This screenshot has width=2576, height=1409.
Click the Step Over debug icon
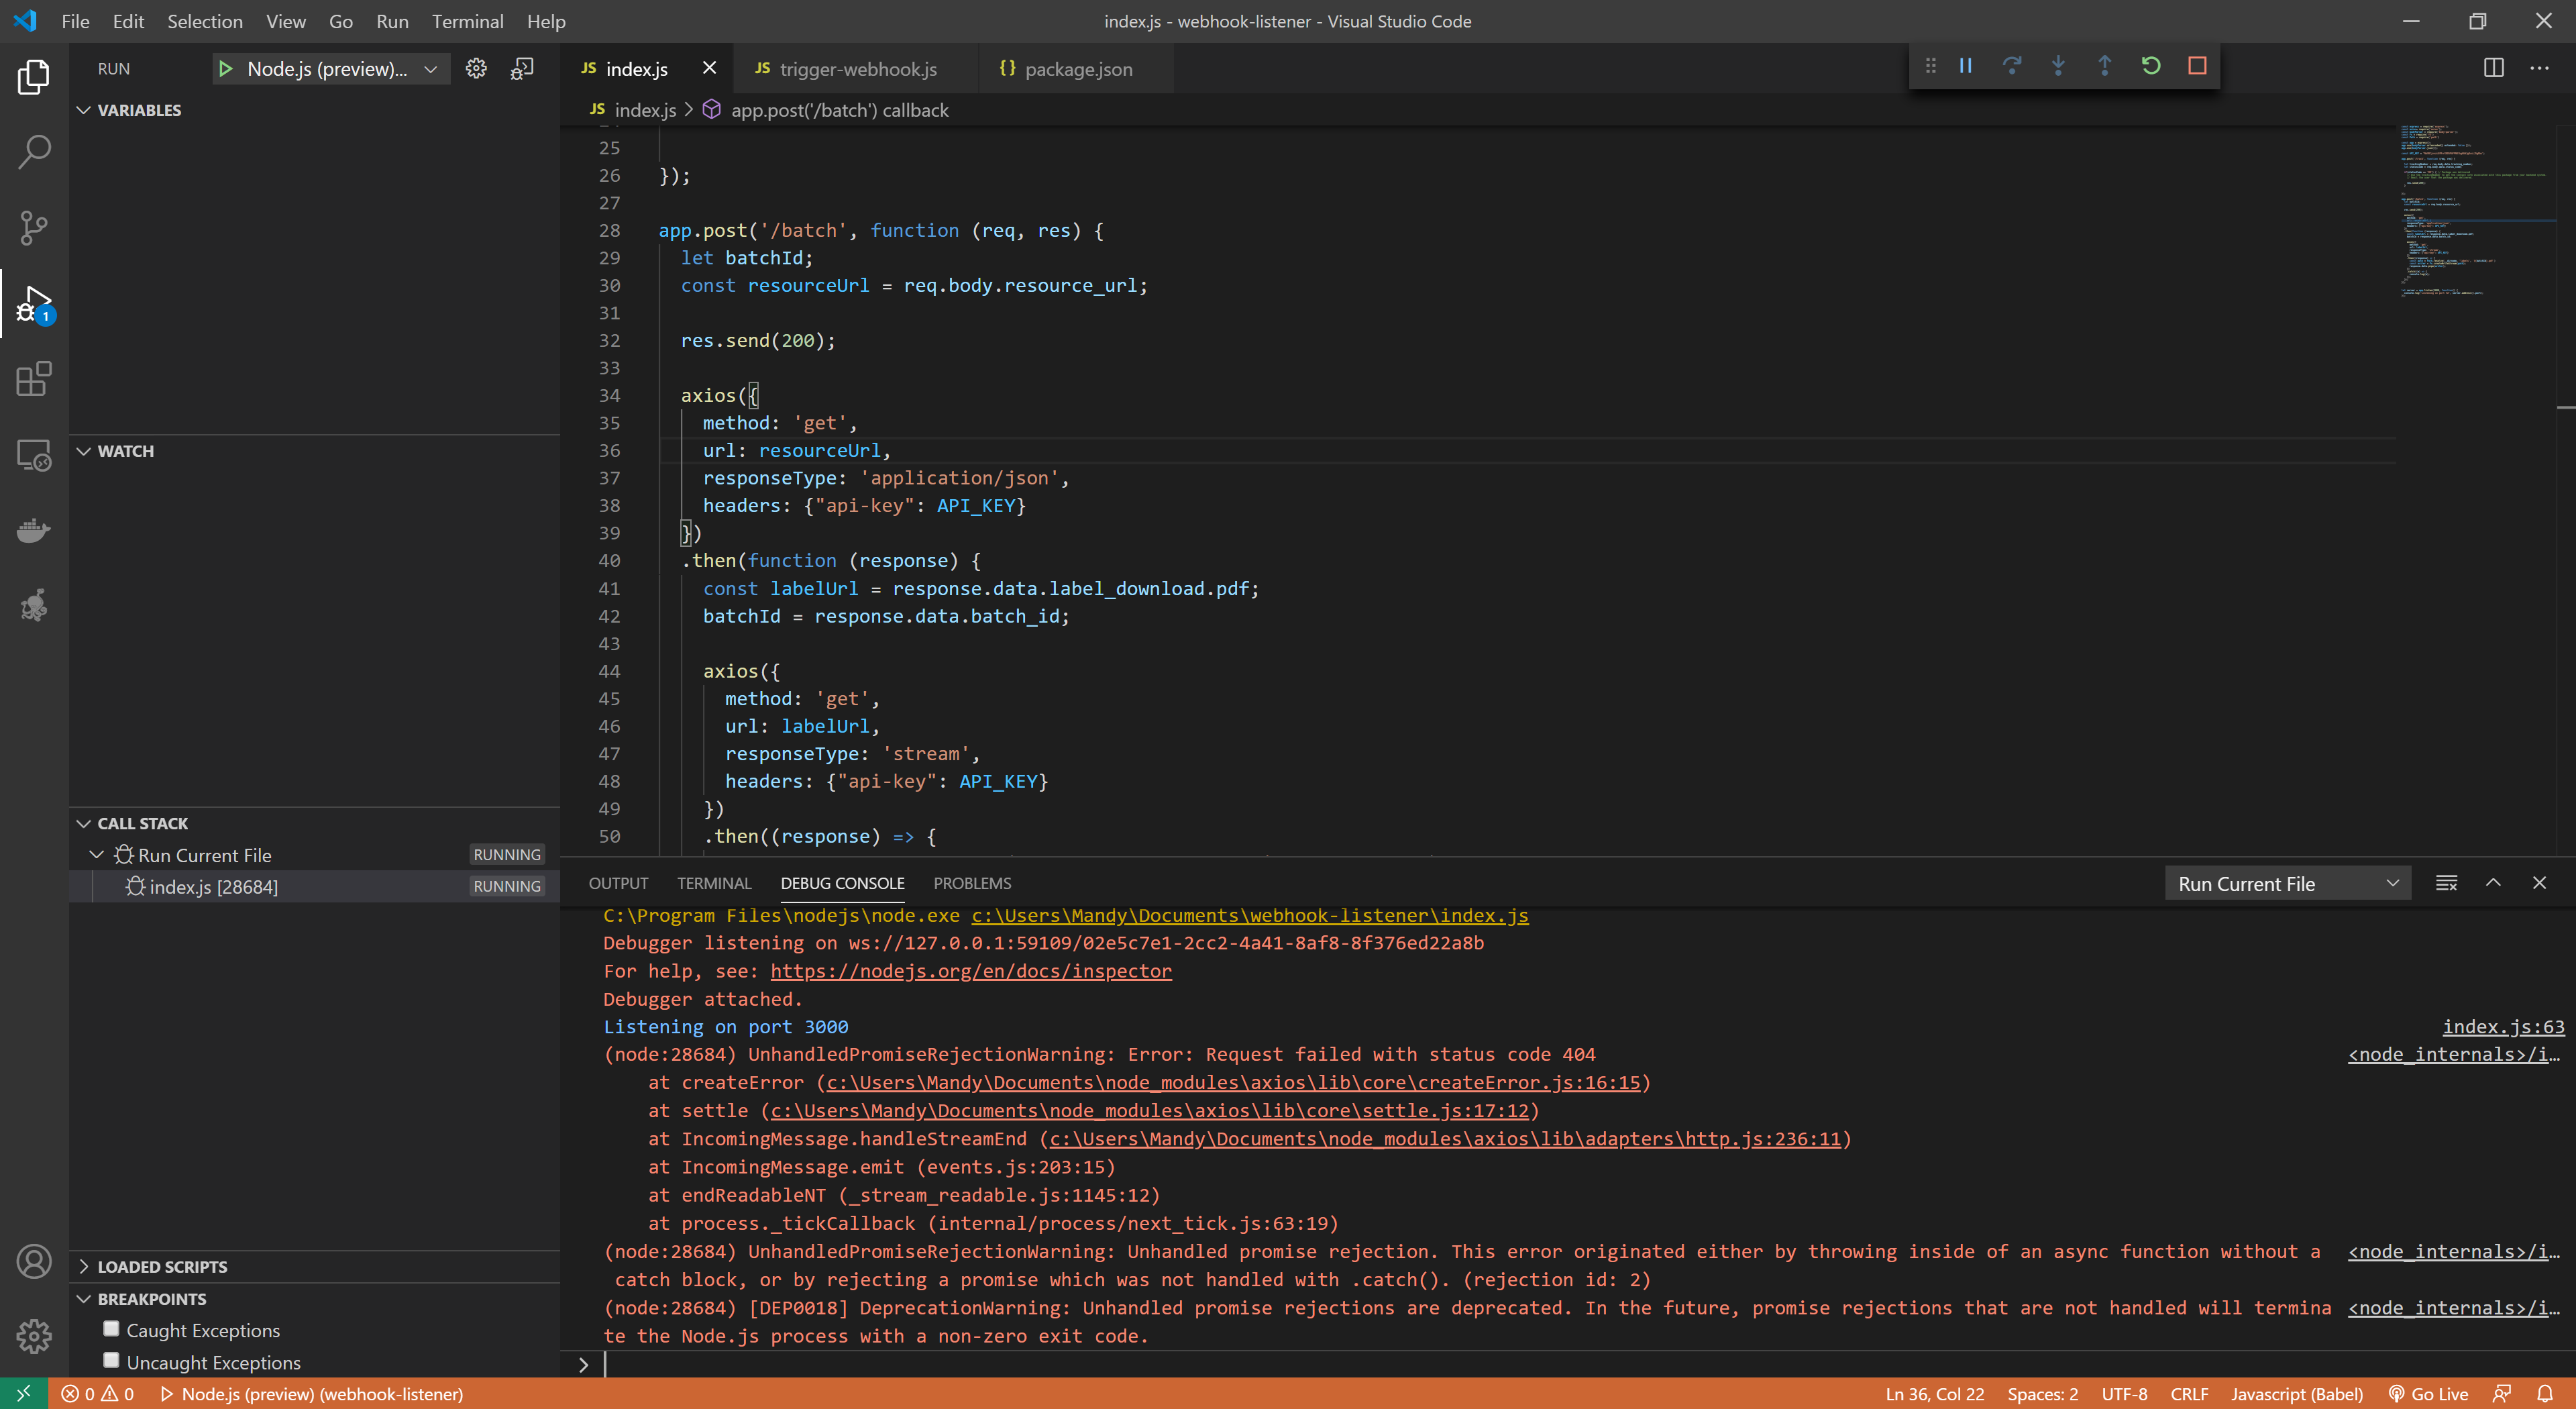click(x=2010, y=66)
